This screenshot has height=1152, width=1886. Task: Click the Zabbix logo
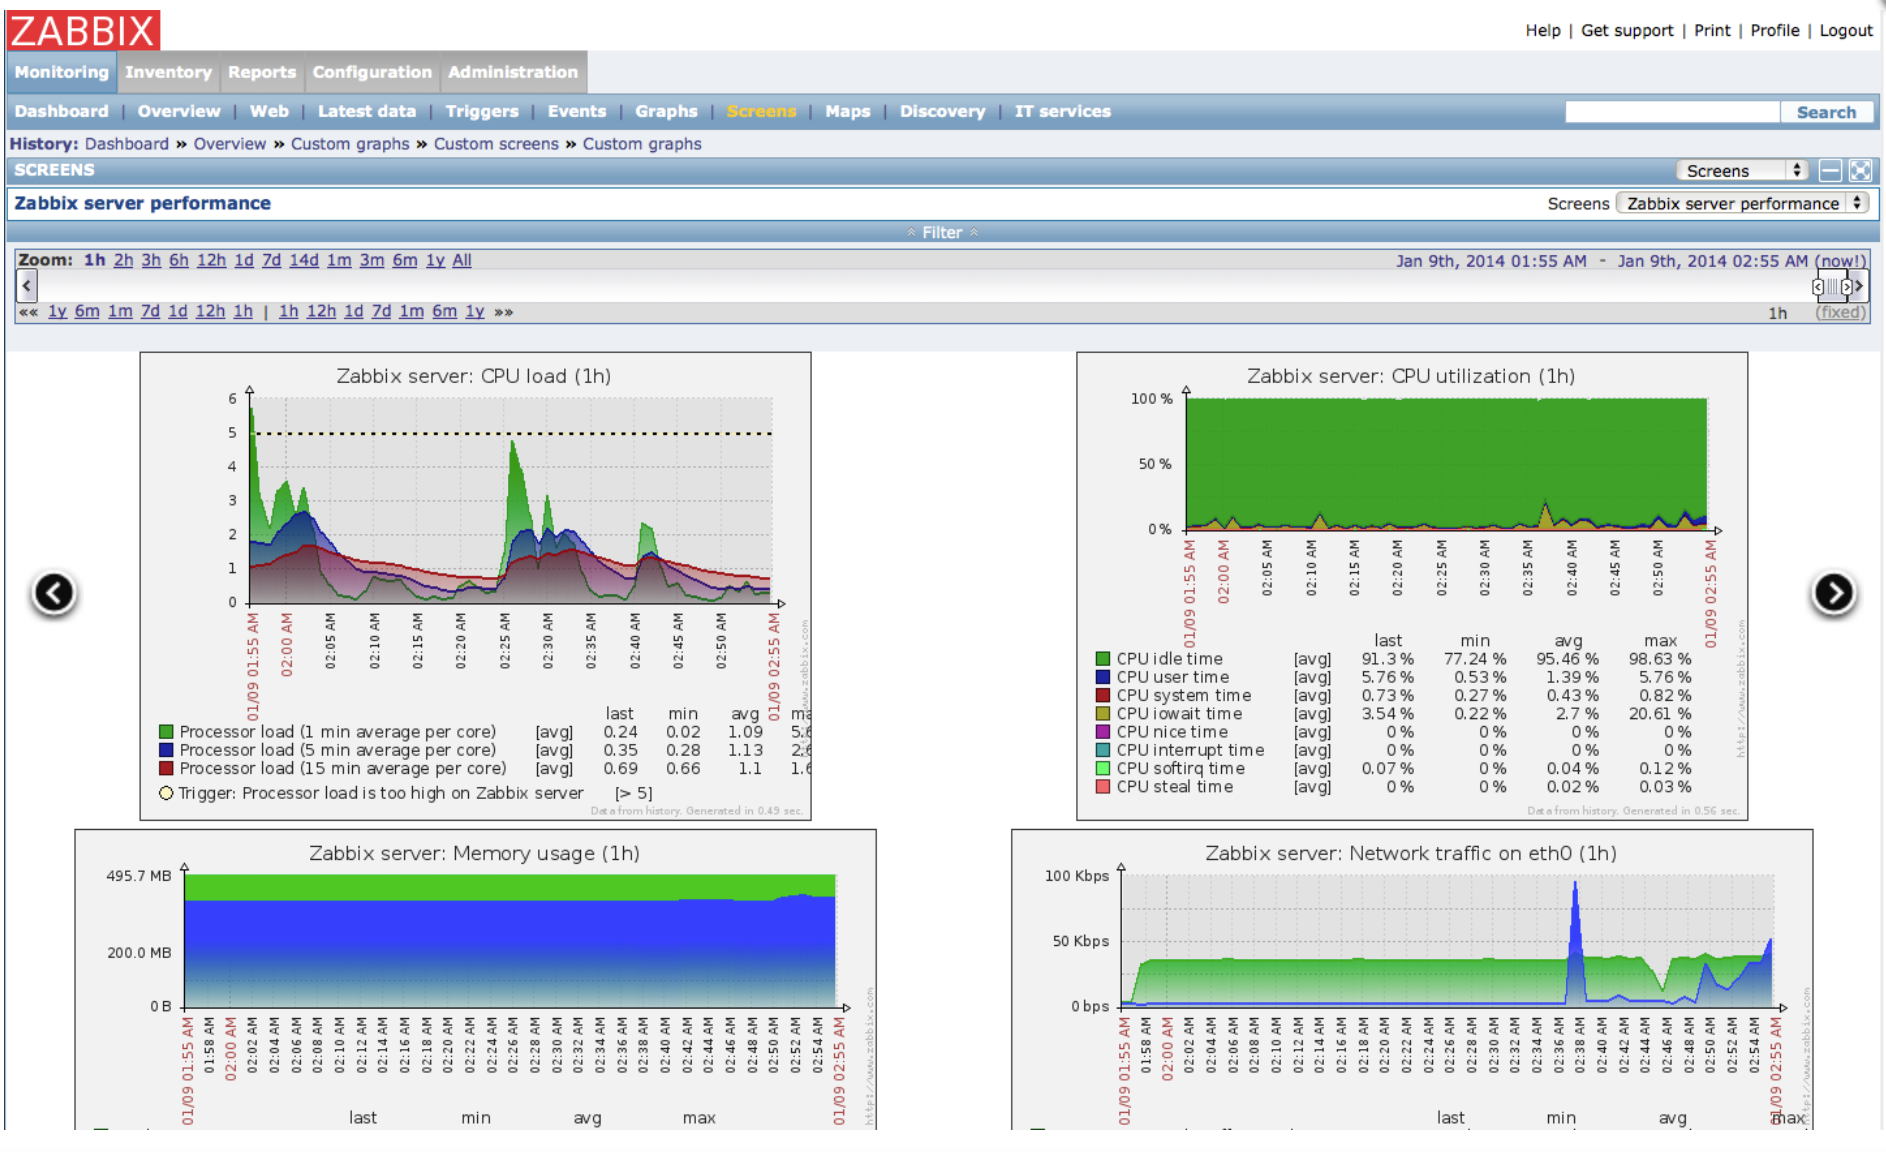(x=84, y=30)
